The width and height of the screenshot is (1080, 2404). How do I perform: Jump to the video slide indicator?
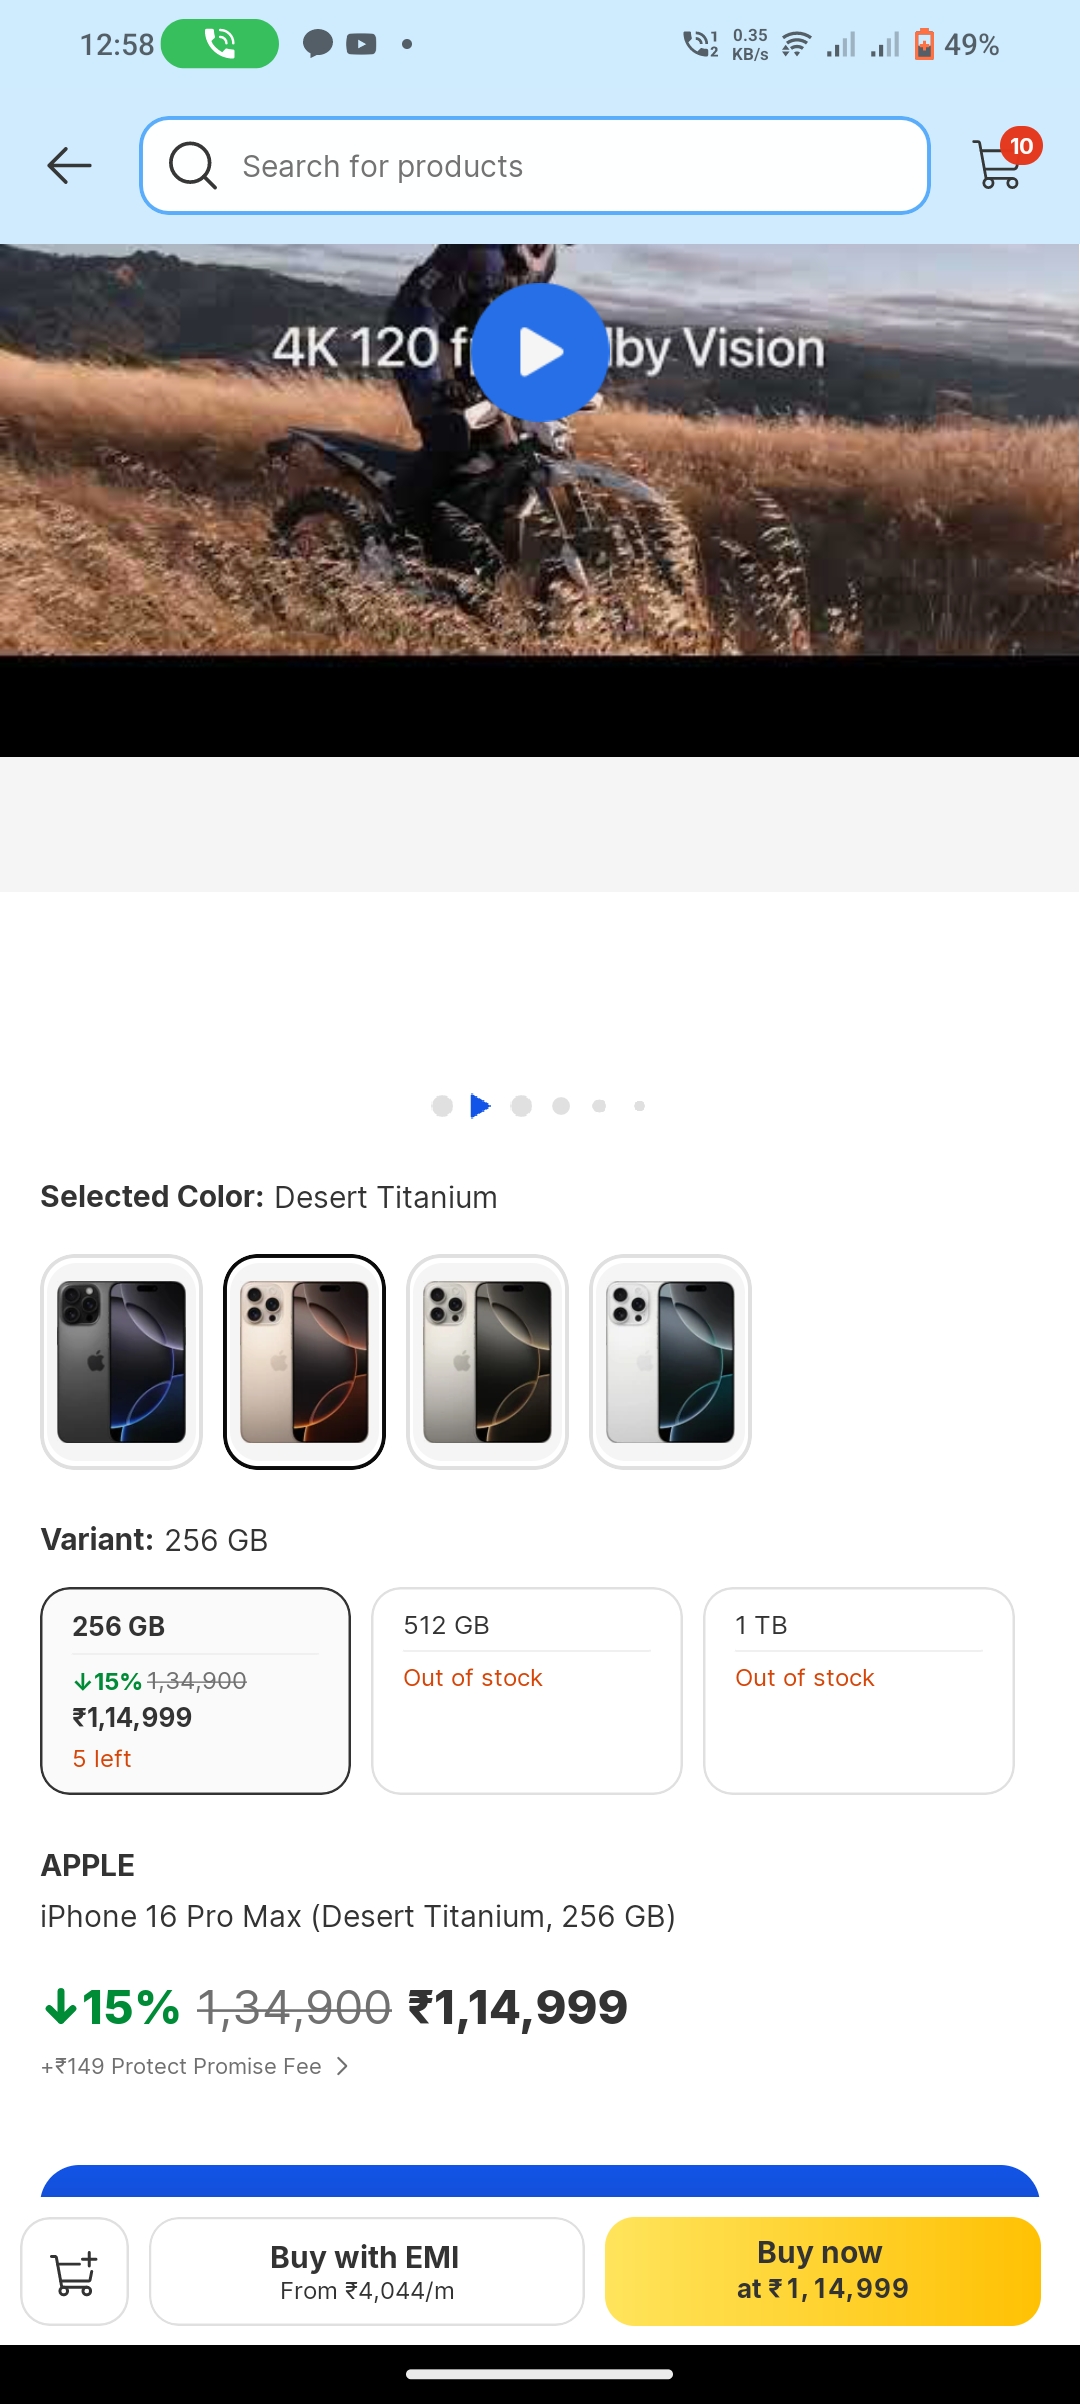click(x=481, y=1106)
